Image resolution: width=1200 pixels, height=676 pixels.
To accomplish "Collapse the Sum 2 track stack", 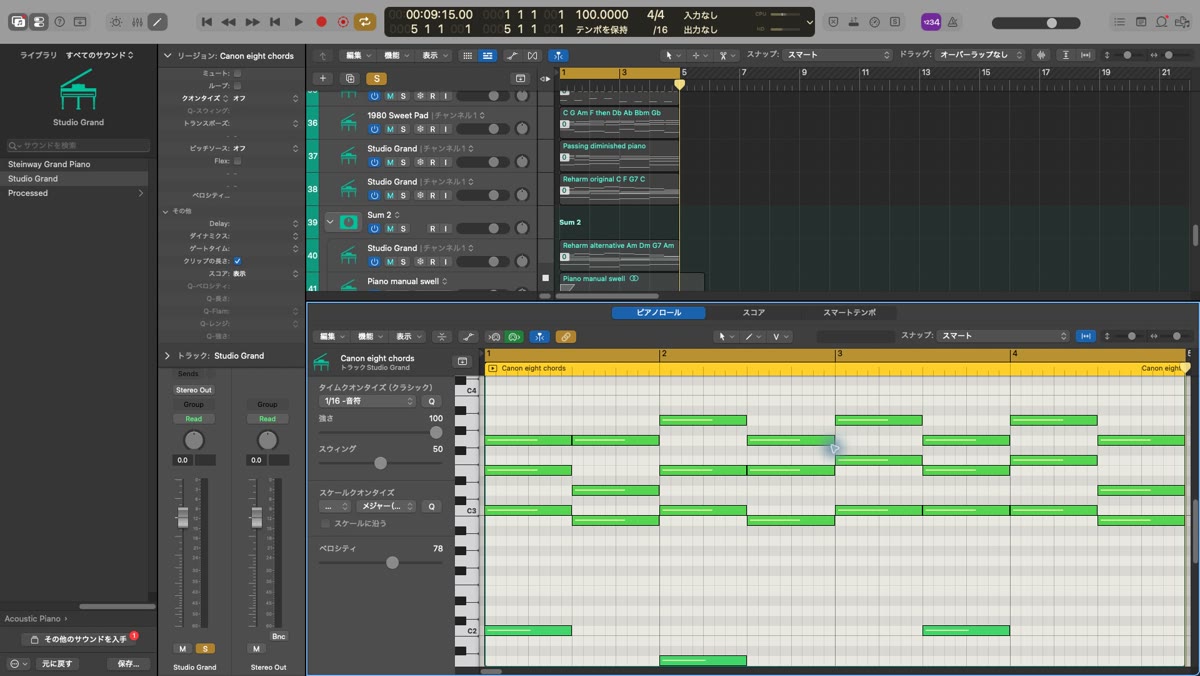I will (330, 221).
